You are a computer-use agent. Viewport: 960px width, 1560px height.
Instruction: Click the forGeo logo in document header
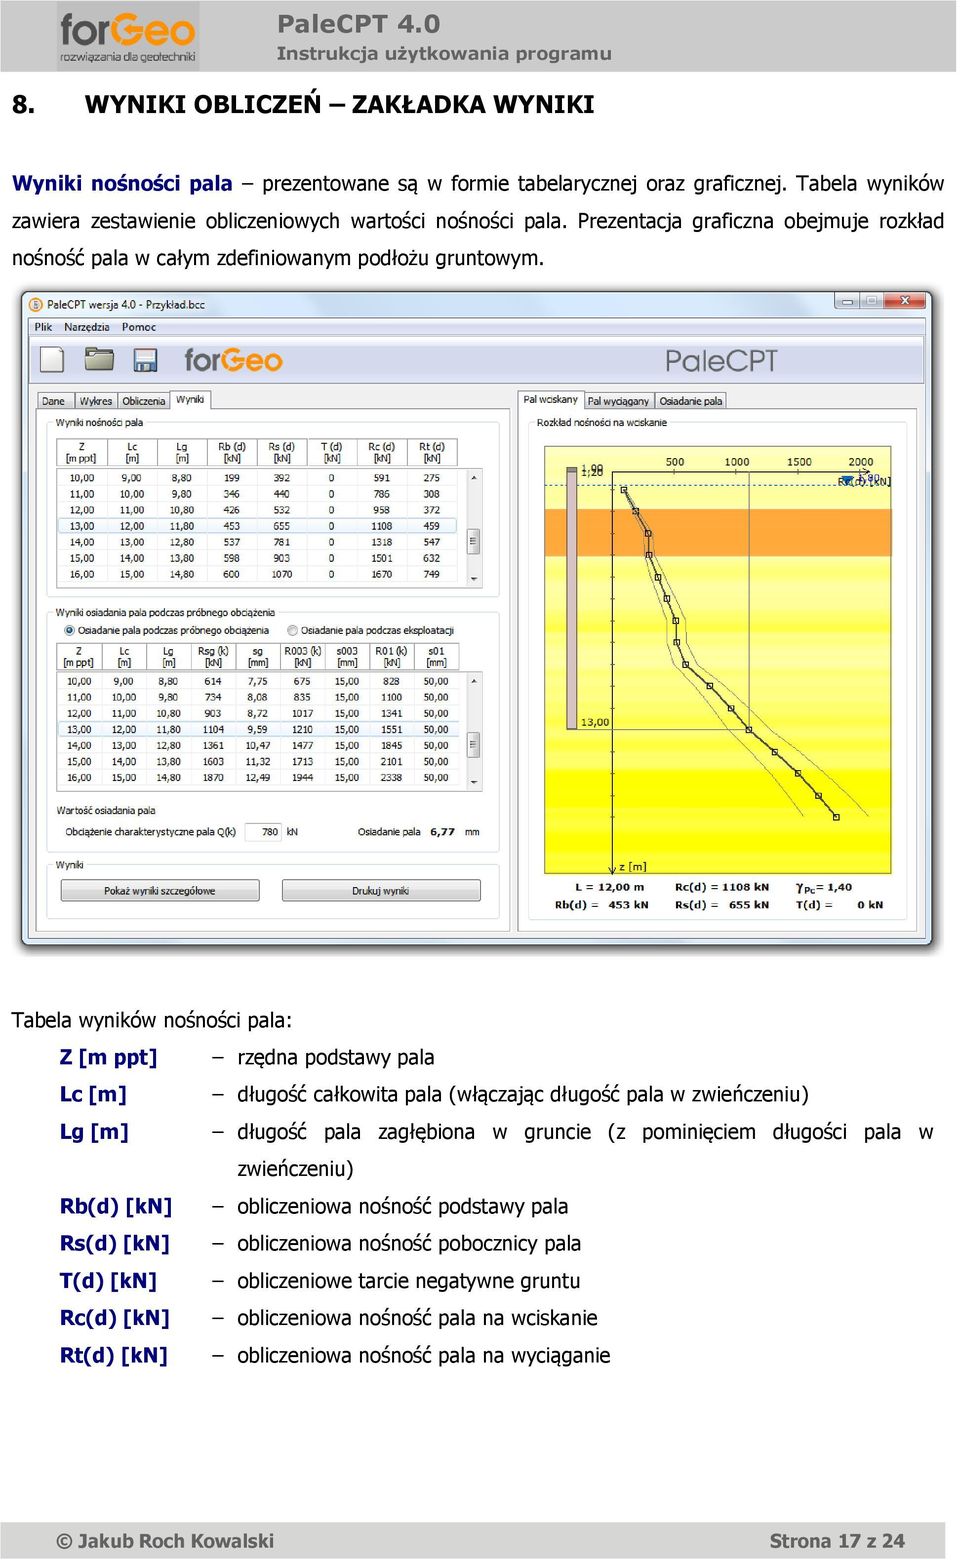point(128,37)
